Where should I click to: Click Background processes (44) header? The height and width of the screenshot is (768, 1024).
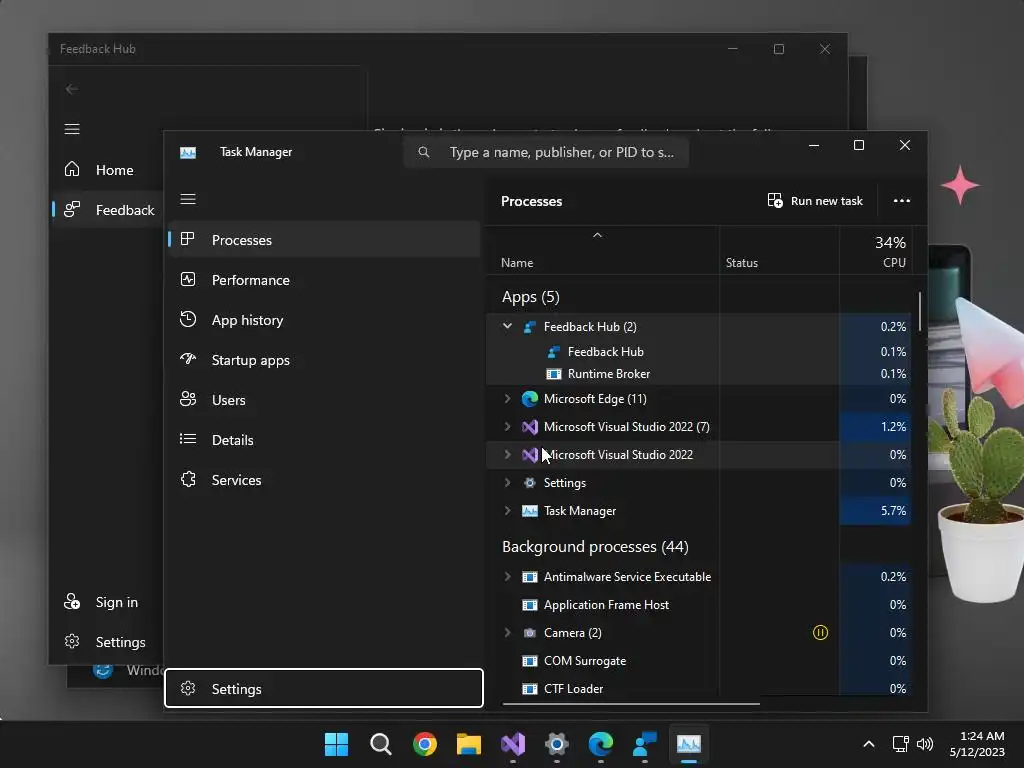(x=595, y=547)
